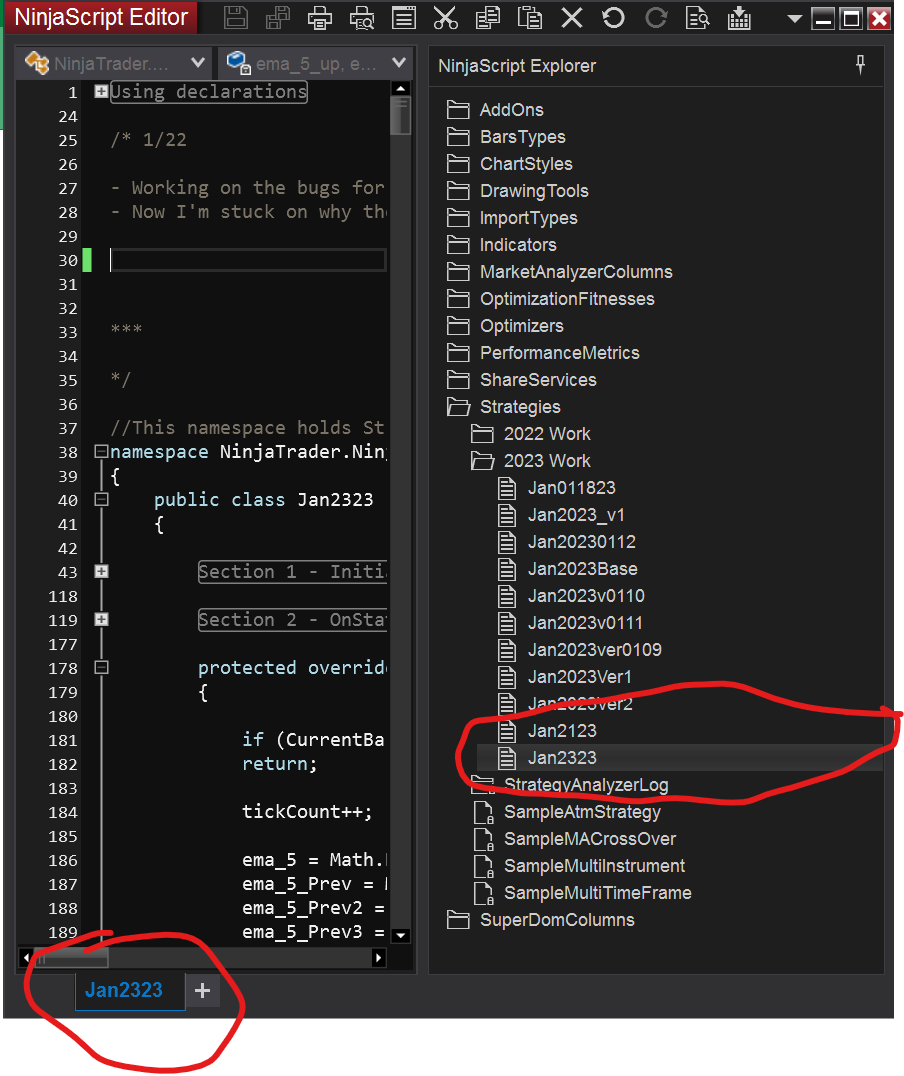Click the locked file icon for SampleMACrossOver

[484, 839]
